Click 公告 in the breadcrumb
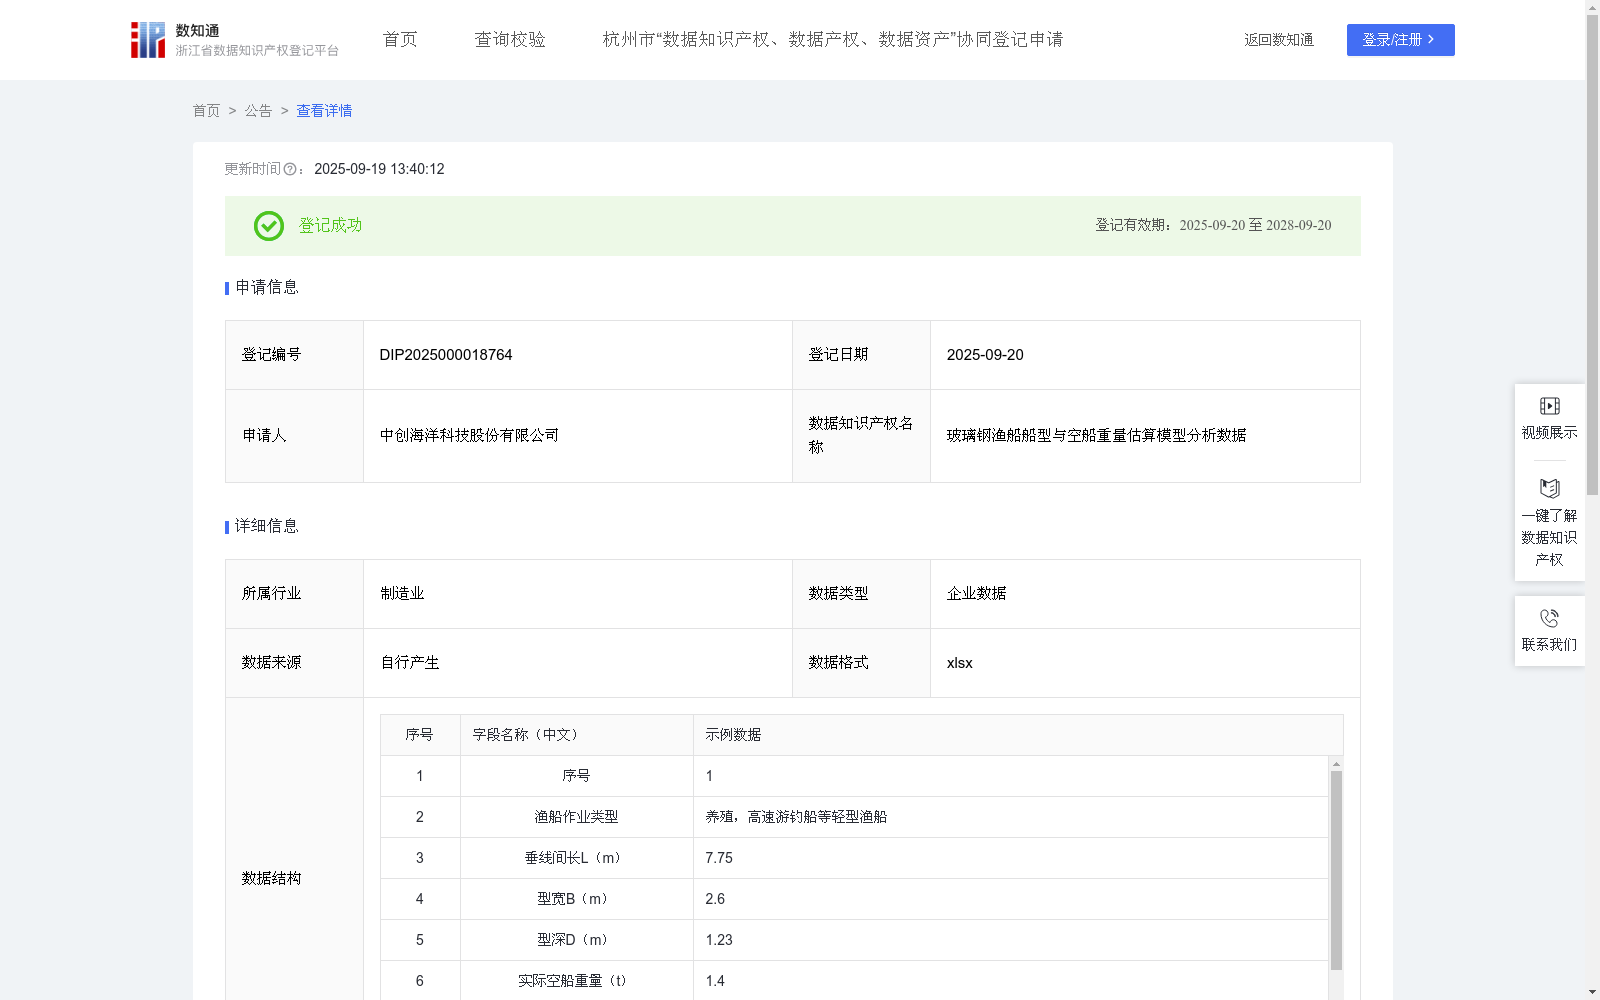1600x1000 pixels. [258, 111]
